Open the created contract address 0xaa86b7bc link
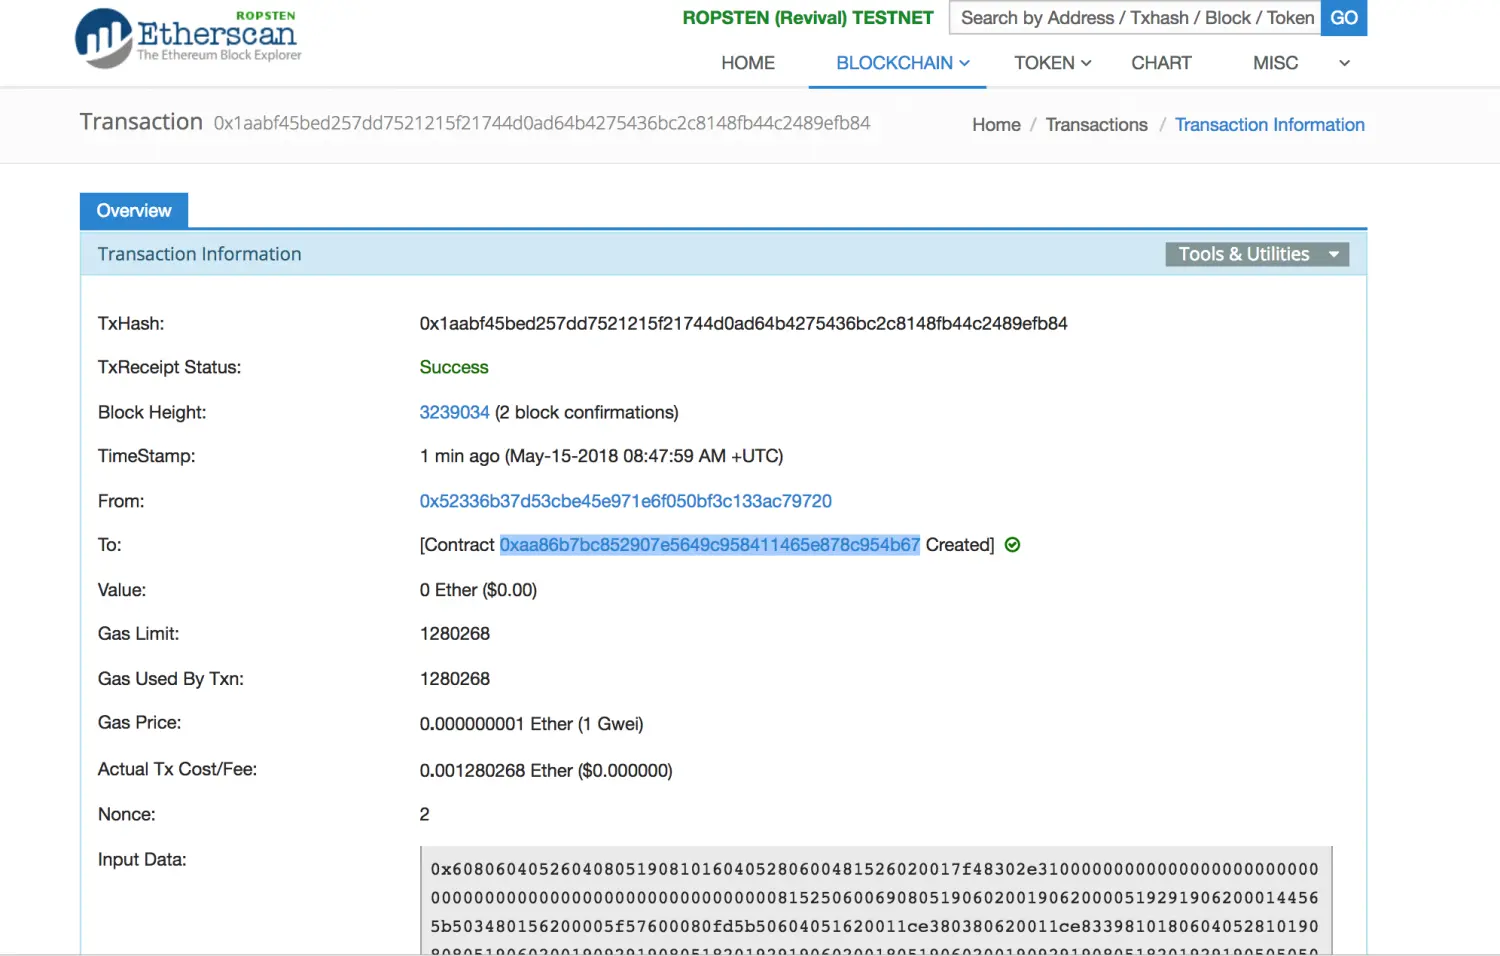The height and width of the screenshot is (956, 1500). (x=709, y=545)
